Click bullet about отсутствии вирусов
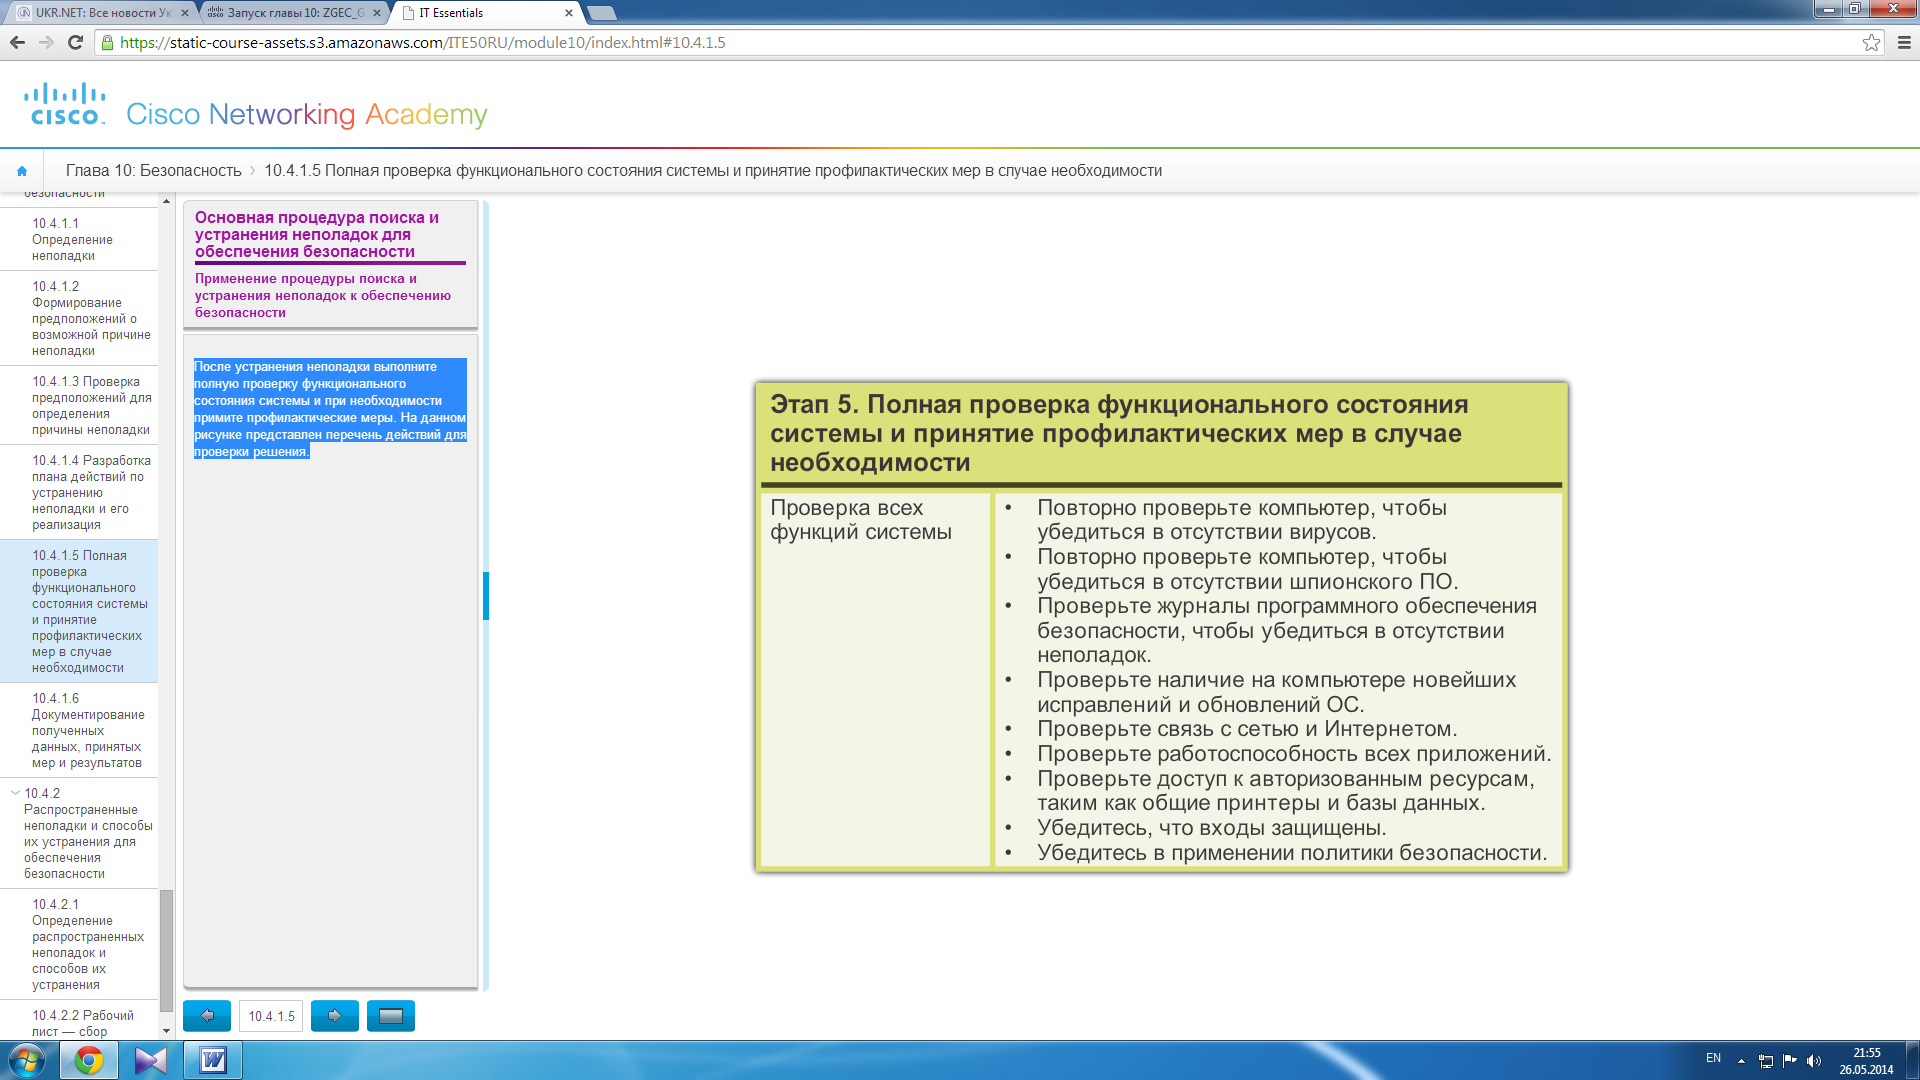The image size is (1920, 1080). pos(1242,520)
